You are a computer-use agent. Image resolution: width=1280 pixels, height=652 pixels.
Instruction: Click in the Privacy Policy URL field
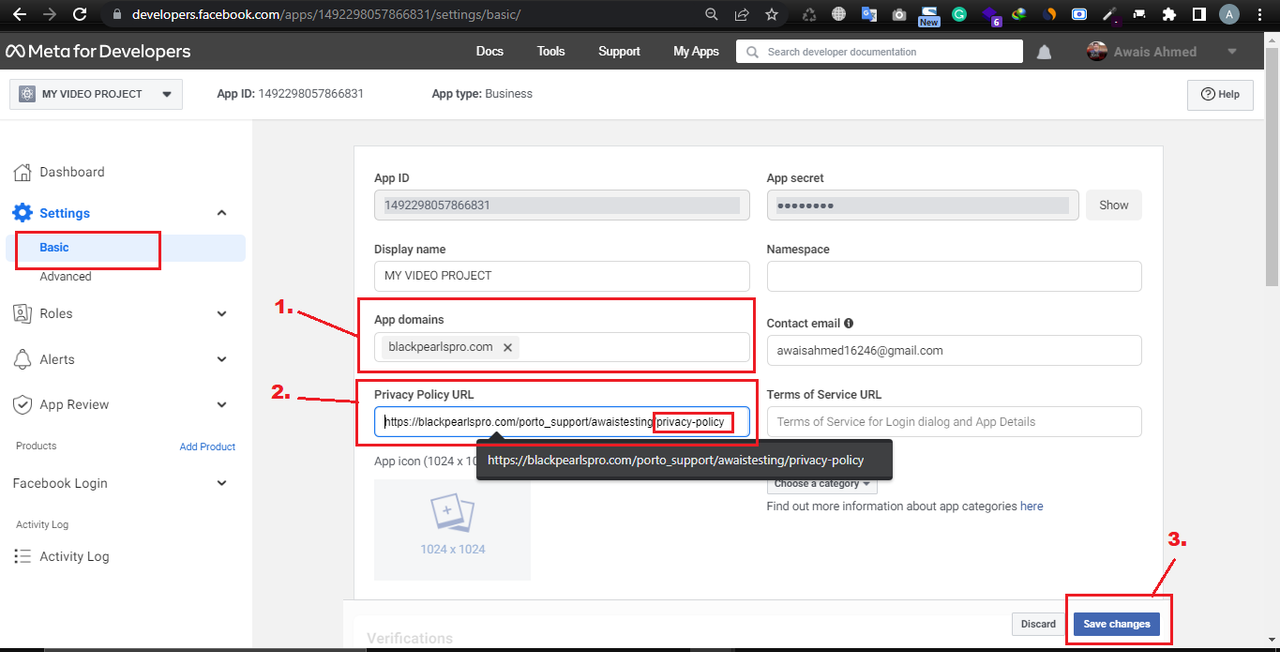click(x=562, y=422)
